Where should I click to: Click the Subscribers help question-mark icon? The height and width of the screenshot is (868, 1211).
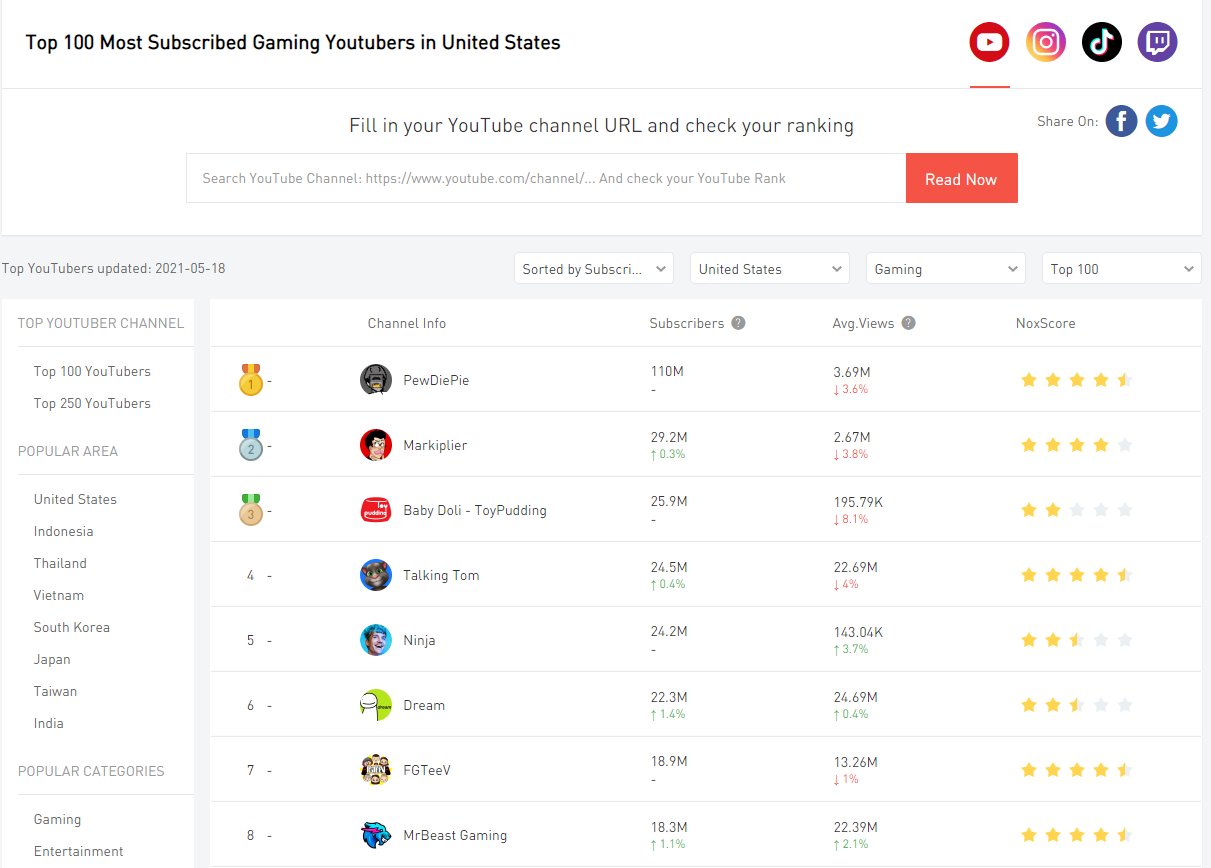(x=738, y=323)
